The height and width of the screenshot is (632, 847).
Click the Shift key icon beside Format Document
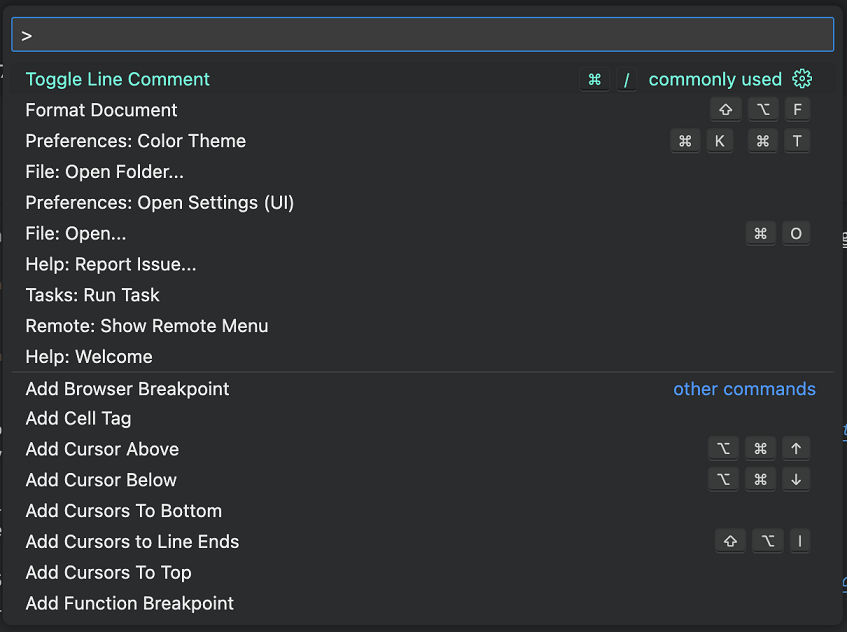726,109
